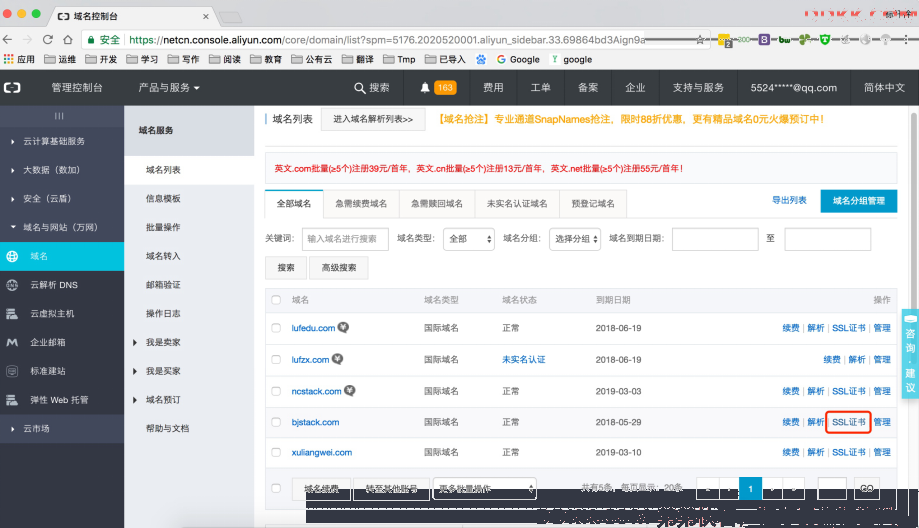This screenshot has height=528, width=919.
Task: Open the Google bookmark
Action: pos(518,59)
